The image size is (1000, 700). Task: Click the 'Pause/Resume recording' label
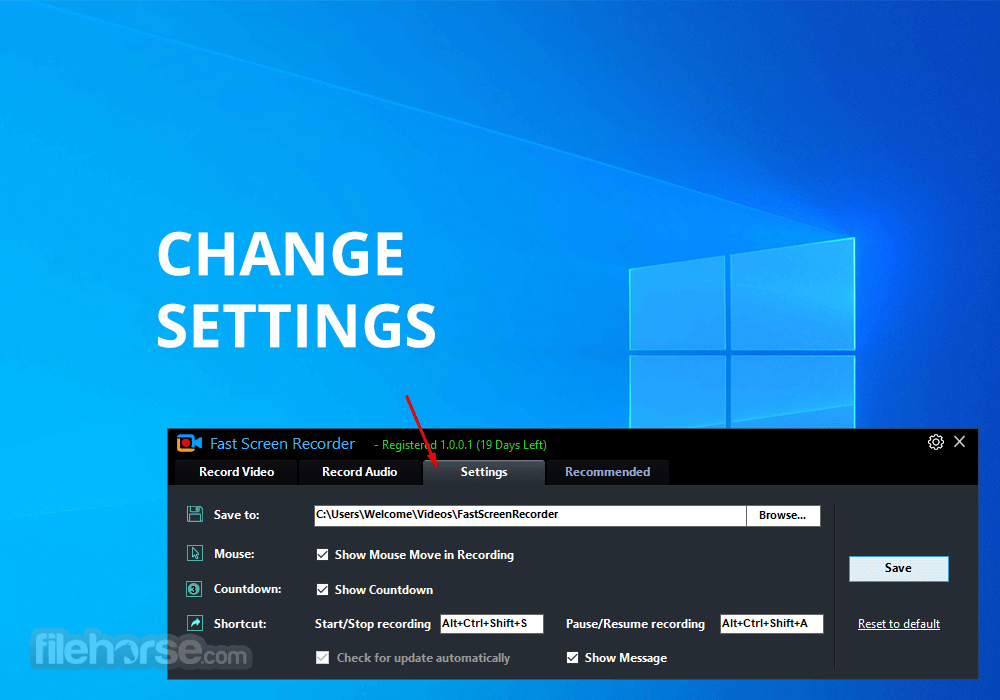coord(635,624)
